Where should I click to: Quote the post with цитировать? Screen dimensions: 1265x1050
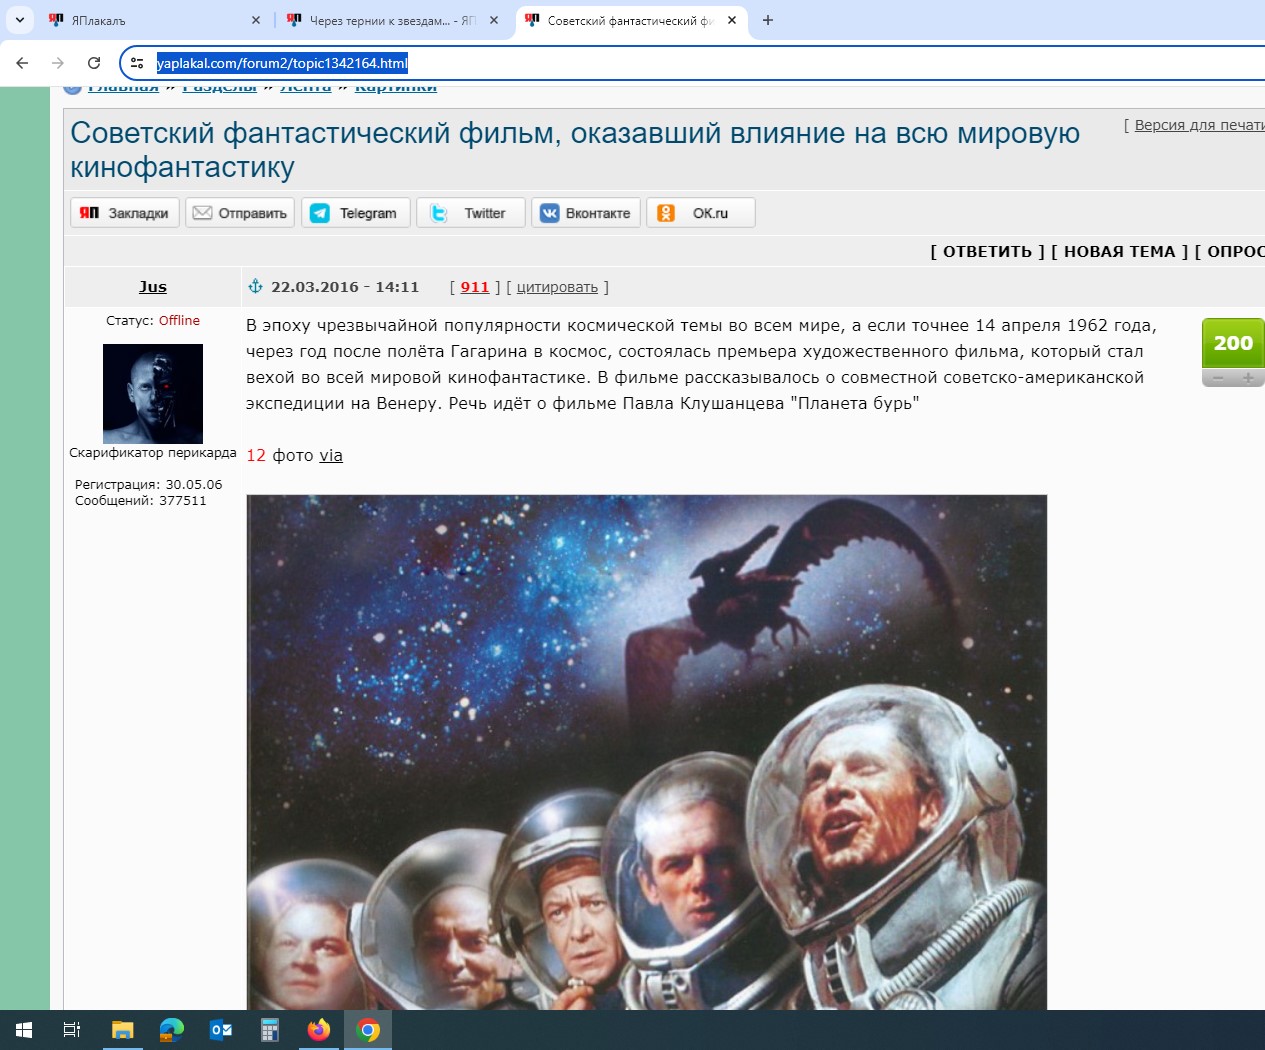click(x=557, y=287)
